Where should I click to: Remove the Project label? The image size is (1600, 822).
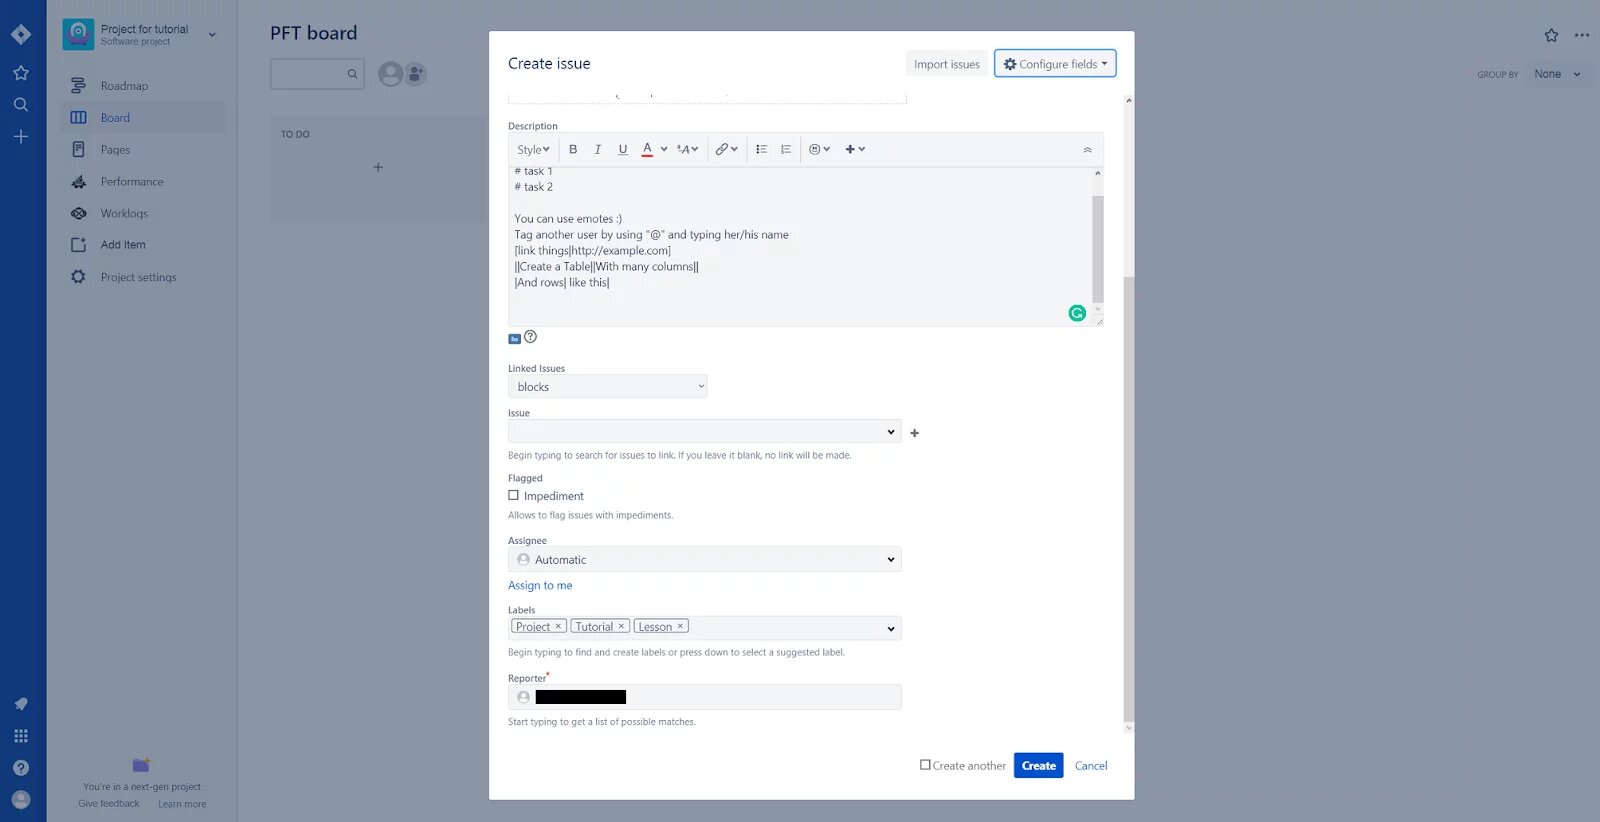(x=558, y=627)
